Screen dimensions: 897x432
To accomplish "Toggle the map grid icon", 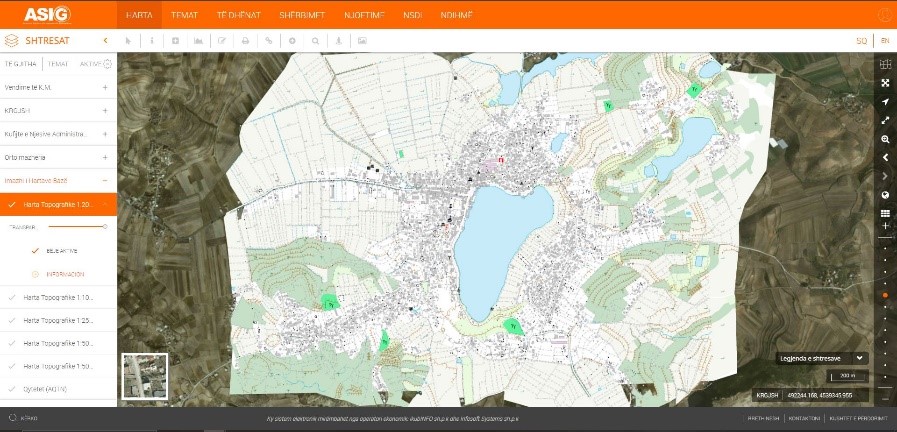I will pyautogui.click(x=885, y=64).
